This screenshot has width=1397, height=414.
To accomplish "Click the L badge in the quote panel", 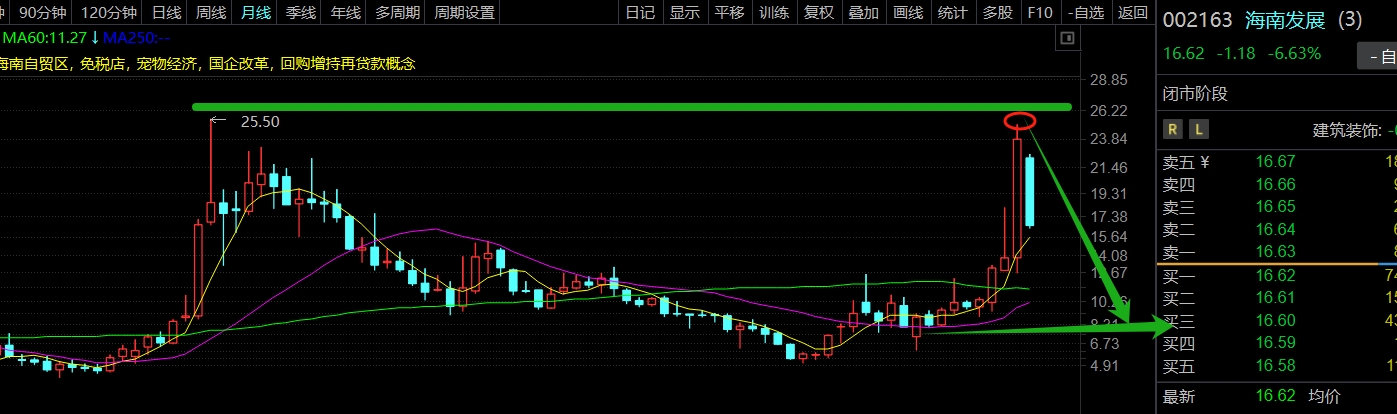I will point(1198,129).
